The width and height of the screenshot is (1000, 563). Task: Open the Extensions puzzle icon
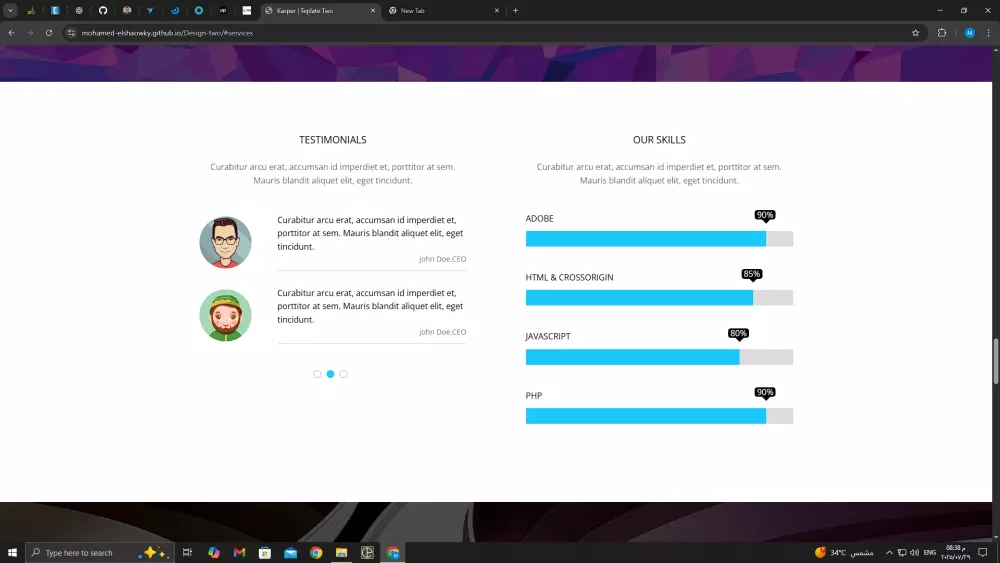(941, 33)
